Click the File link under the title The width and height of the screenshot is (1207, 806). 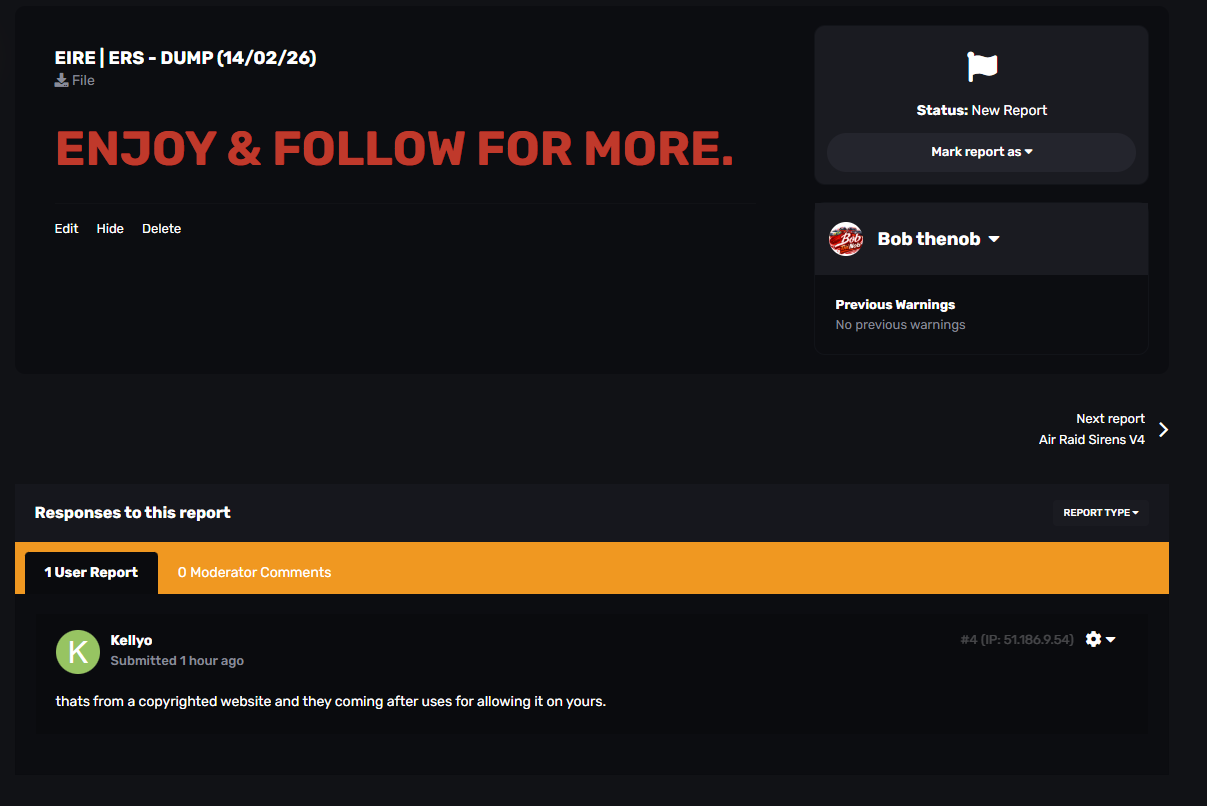click(83, 80)
